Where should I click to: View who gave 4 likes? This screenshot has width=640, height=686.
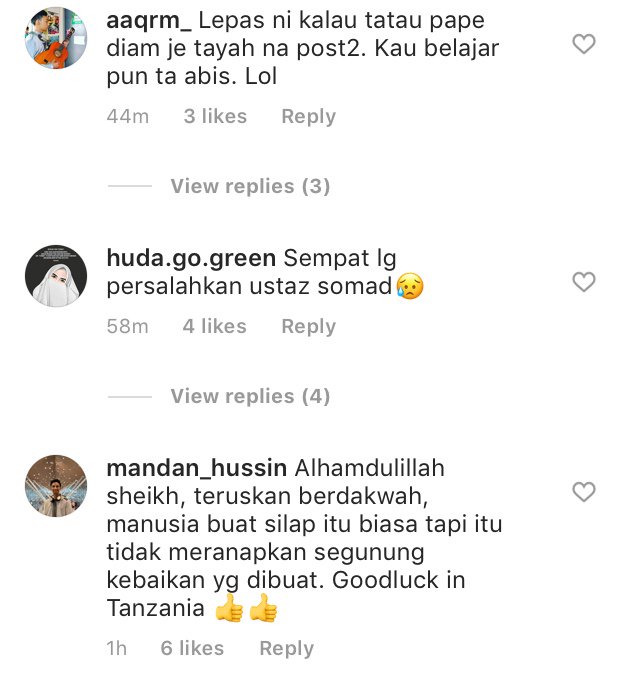(x=215, y=326)
